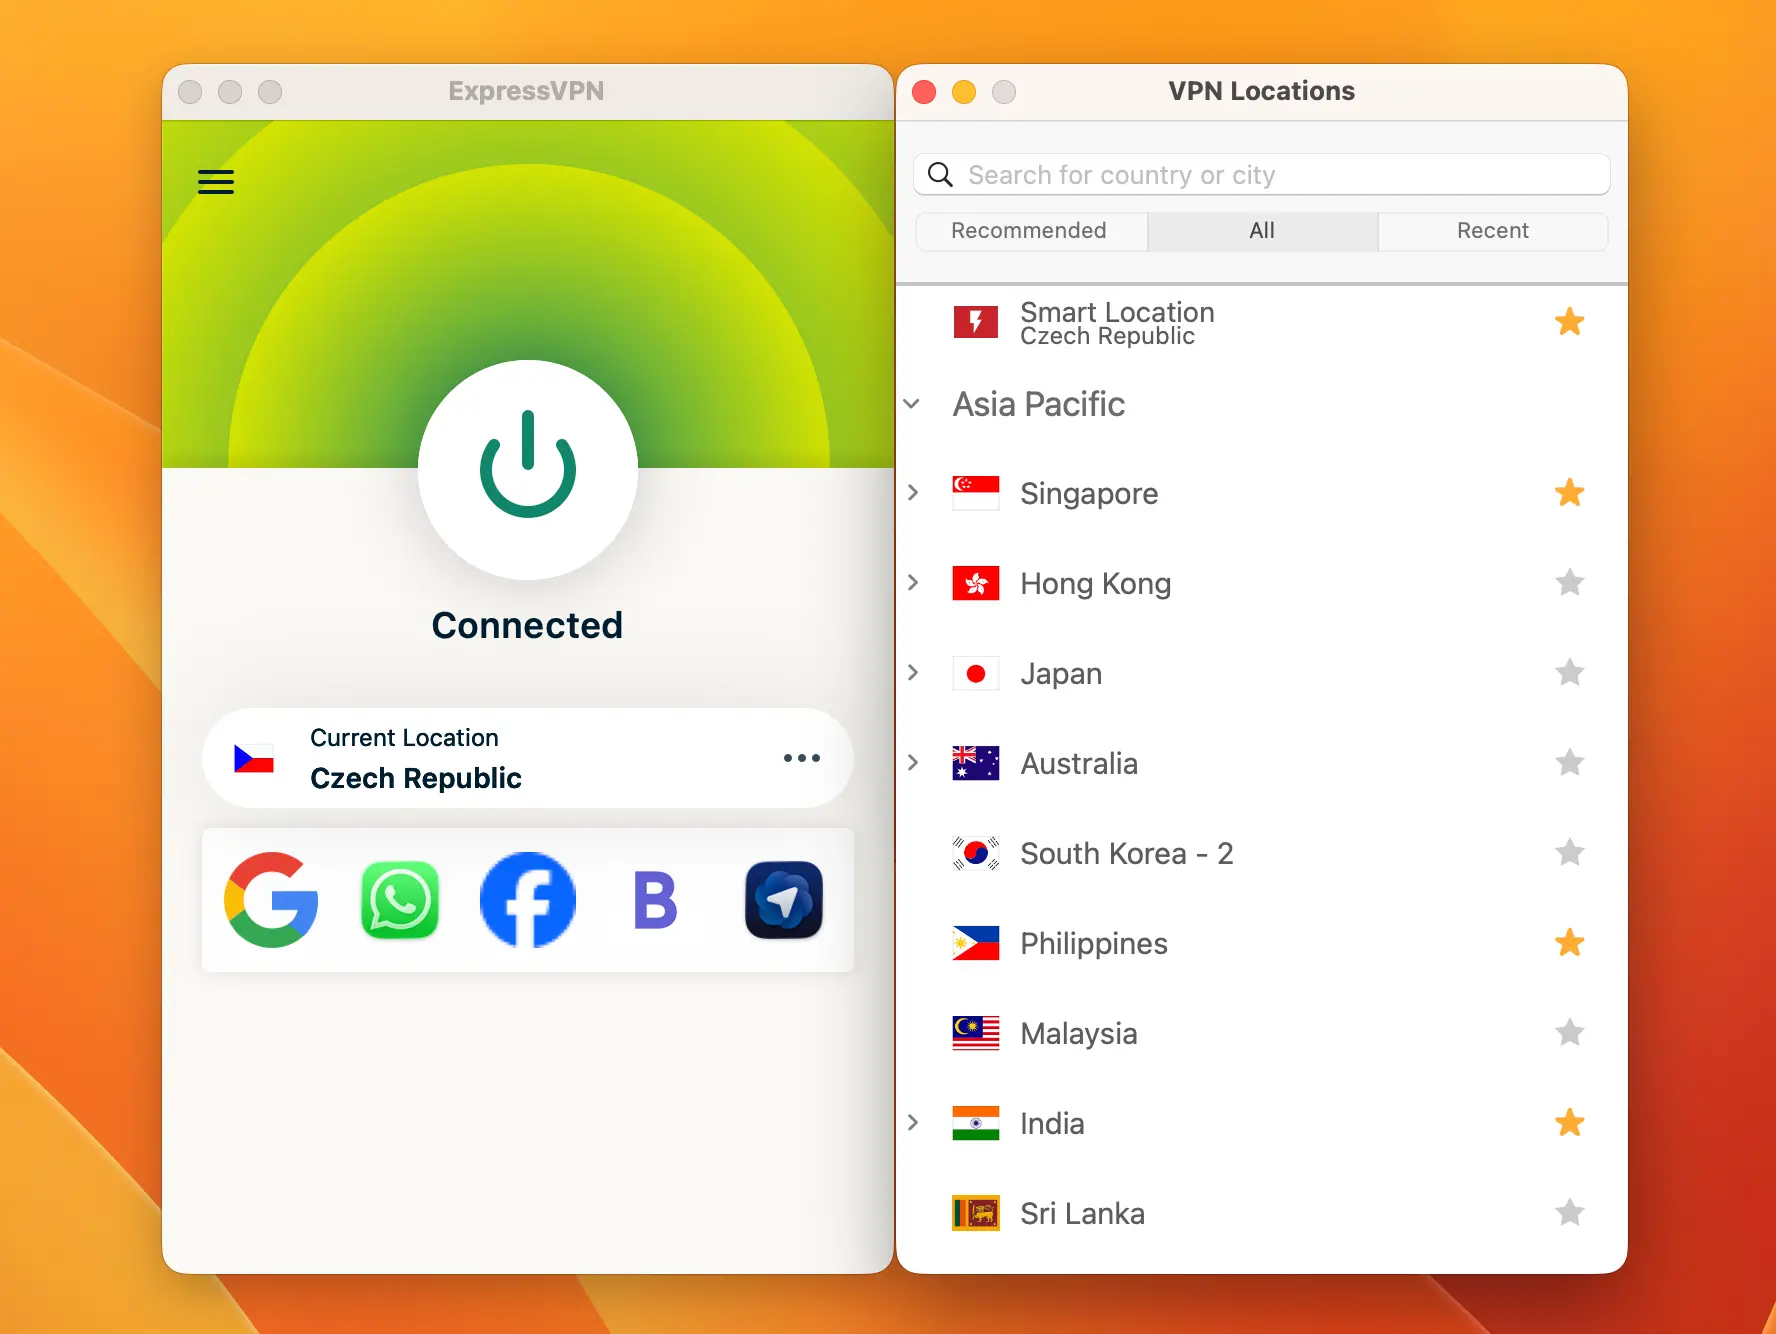
Task: Expand India's server list
Action: pos(913,1123)
